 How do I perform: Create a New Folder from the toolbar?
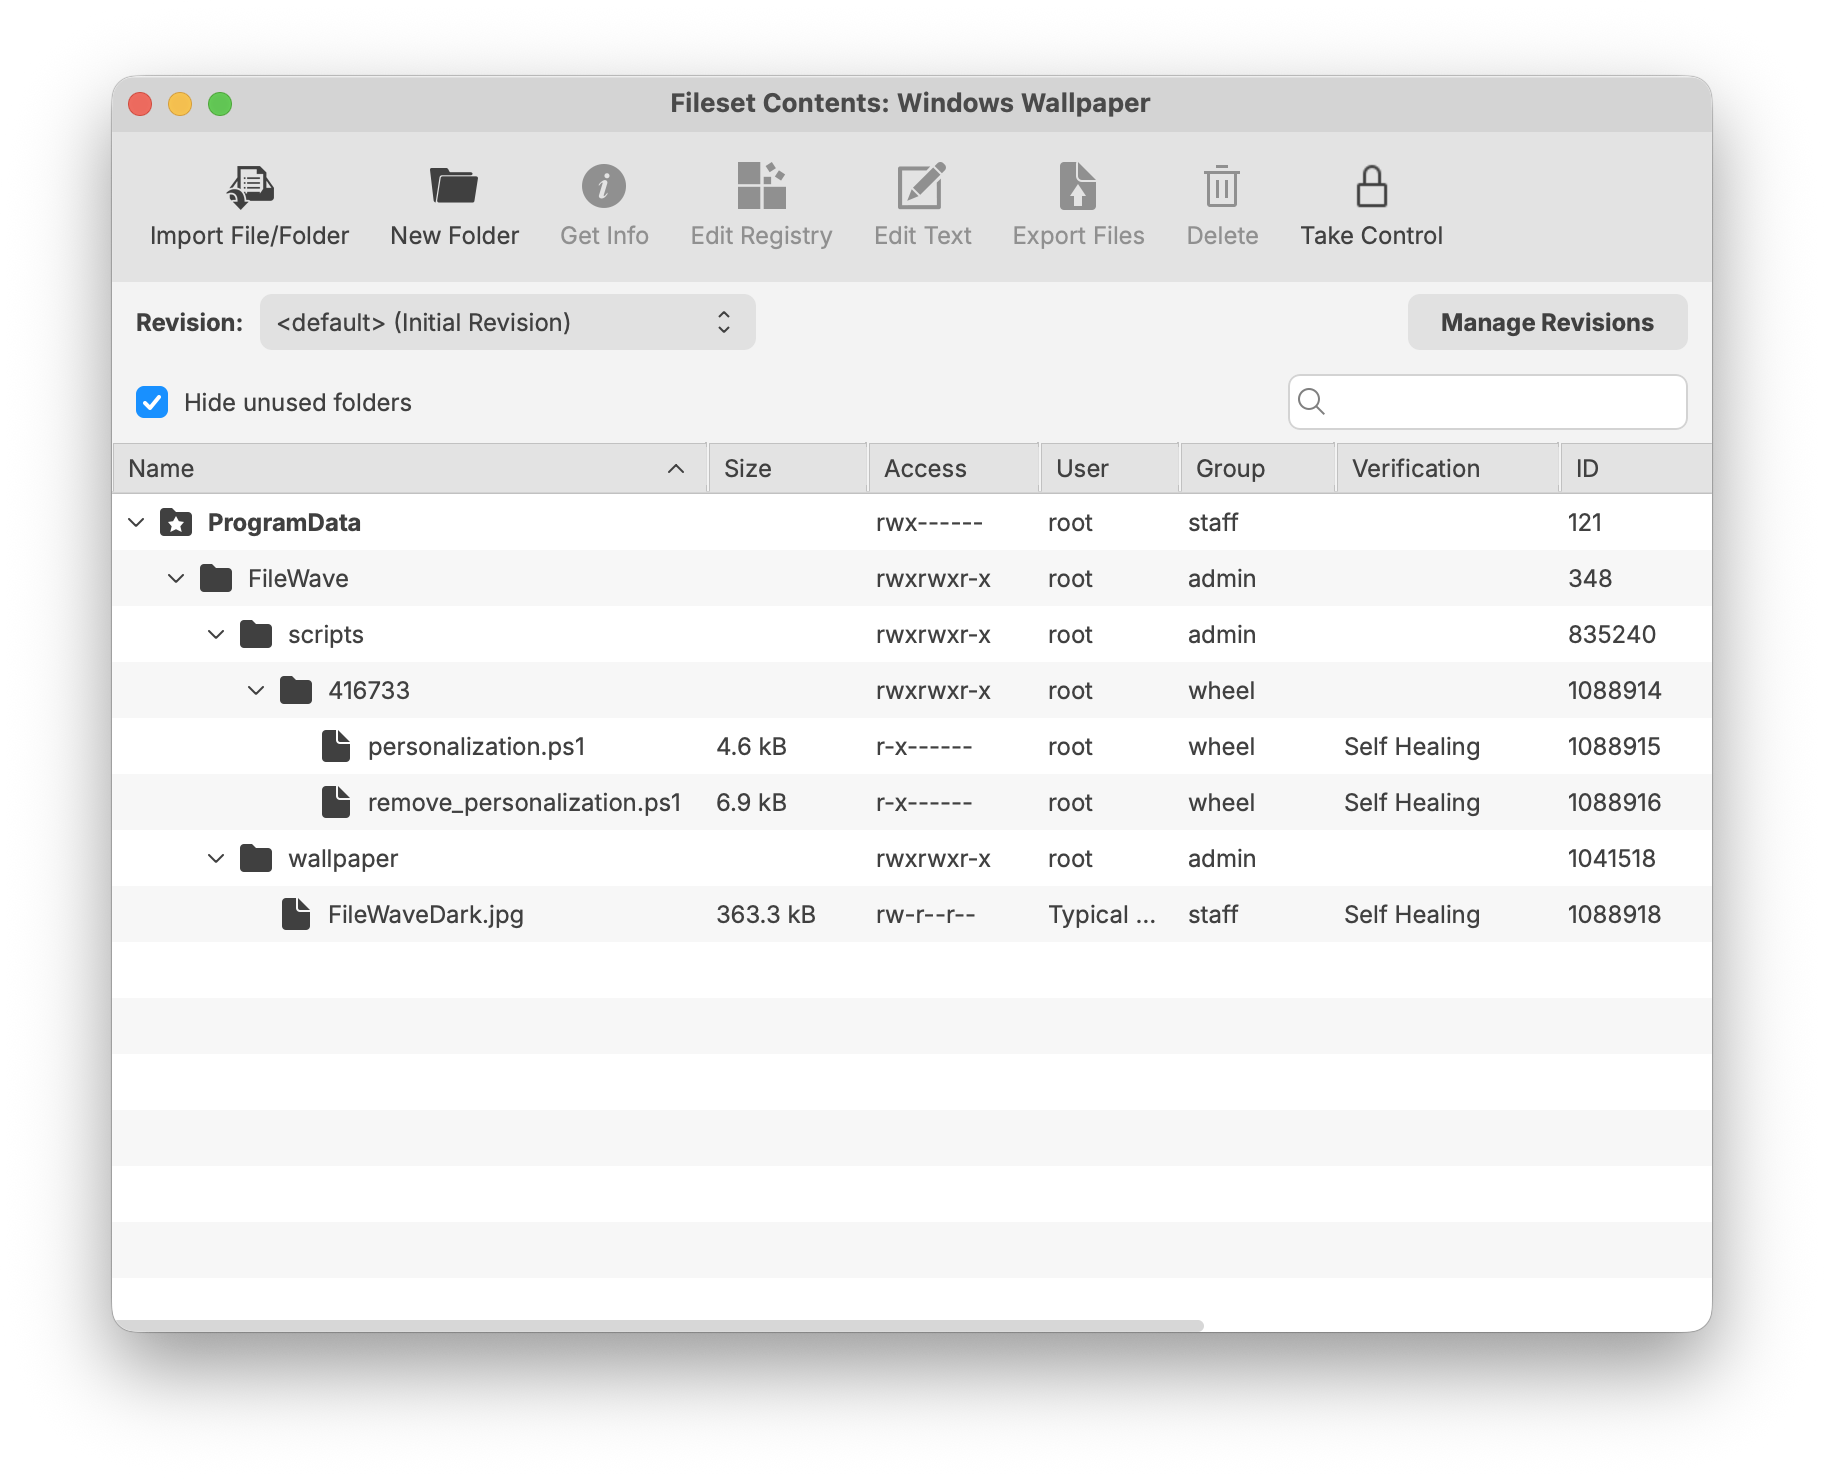coord(454,187)
